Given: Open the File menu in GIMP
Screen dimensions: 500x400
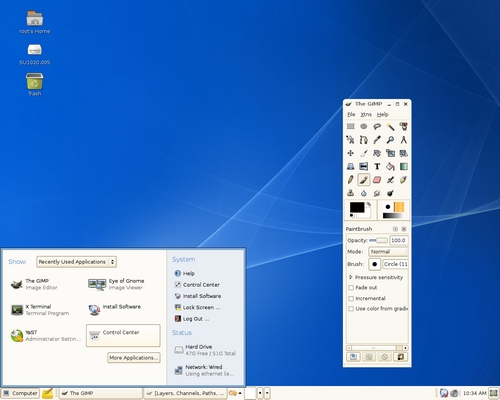Looking at the screenshot, I should pyautogui.click(x=351, y=114).
